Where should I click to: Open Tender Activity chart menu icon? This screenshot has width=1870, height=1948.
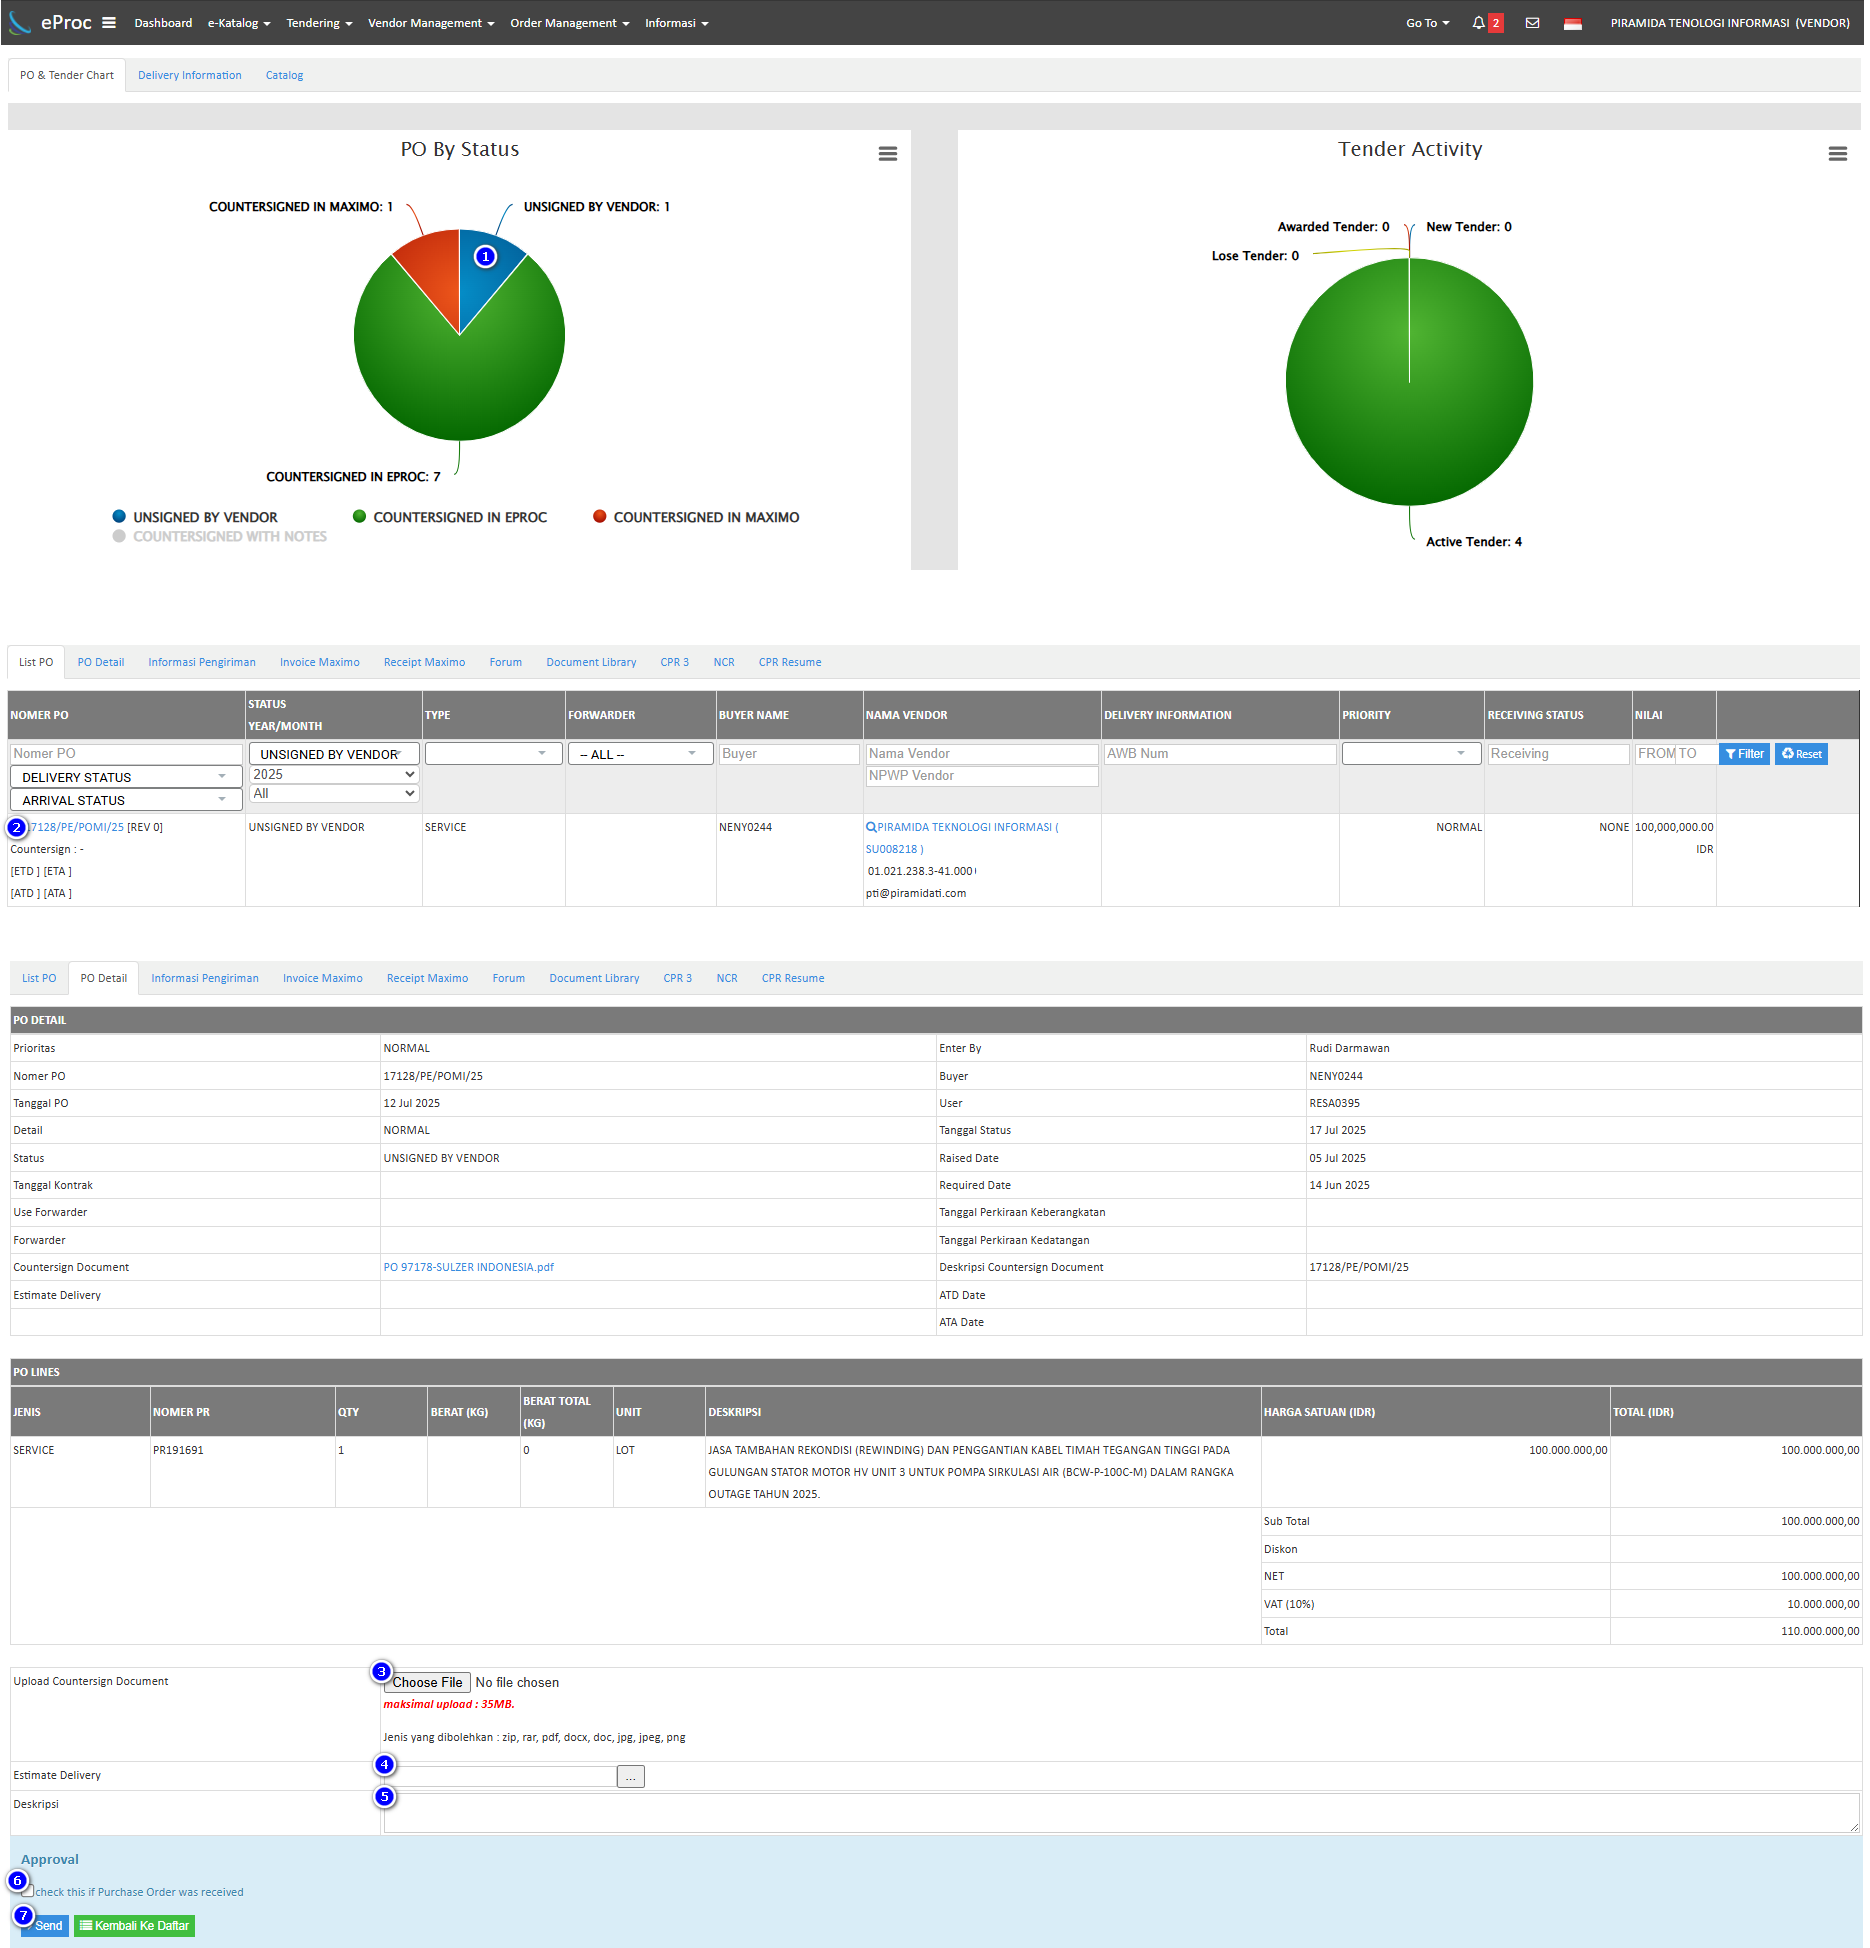pos(1837,154)
